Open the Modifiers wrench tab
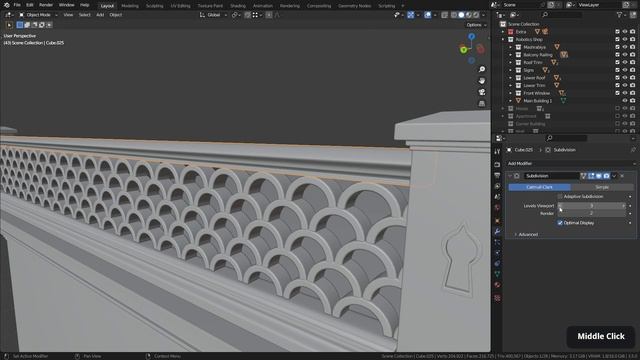This screenshot has width=640, height=360. 497,231
